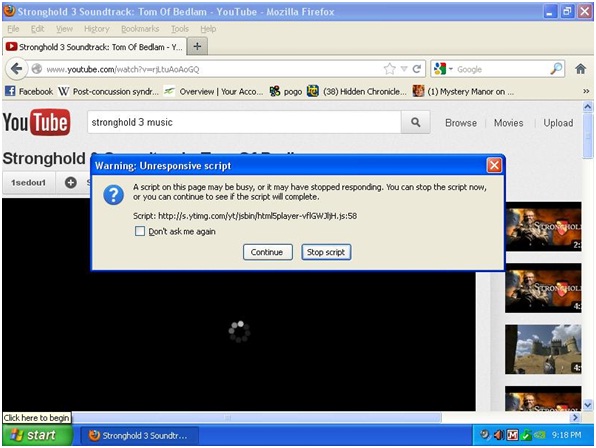Open YouTube Movies link
The height and width of the screenshot is (448, 596).
click(x=508, y=123)
